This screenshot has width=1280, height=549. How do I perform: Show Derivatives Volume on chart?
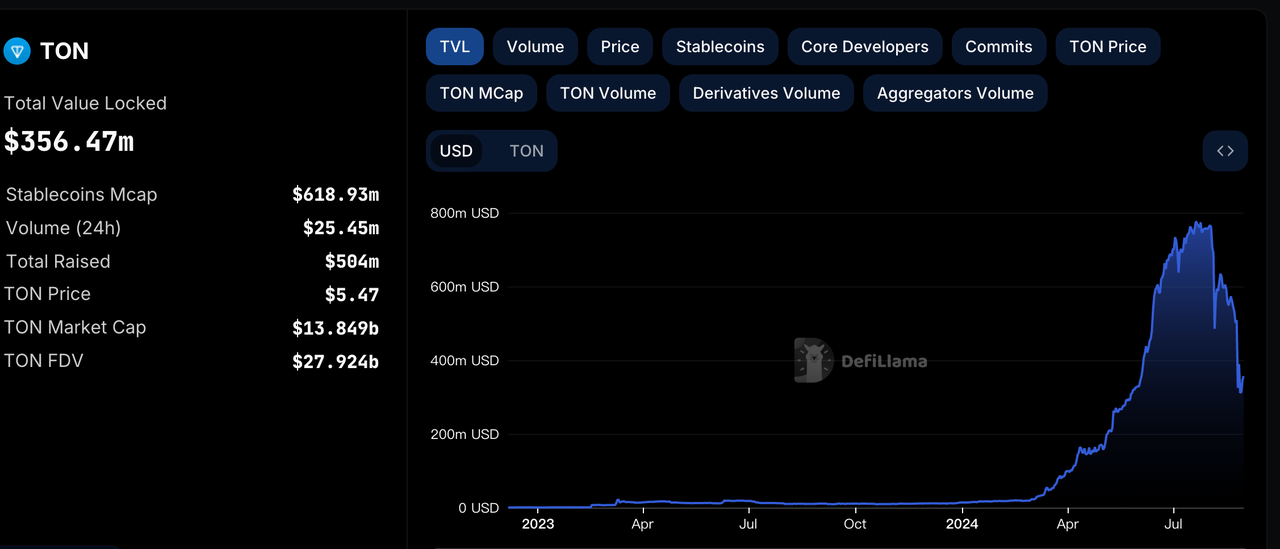766,93
